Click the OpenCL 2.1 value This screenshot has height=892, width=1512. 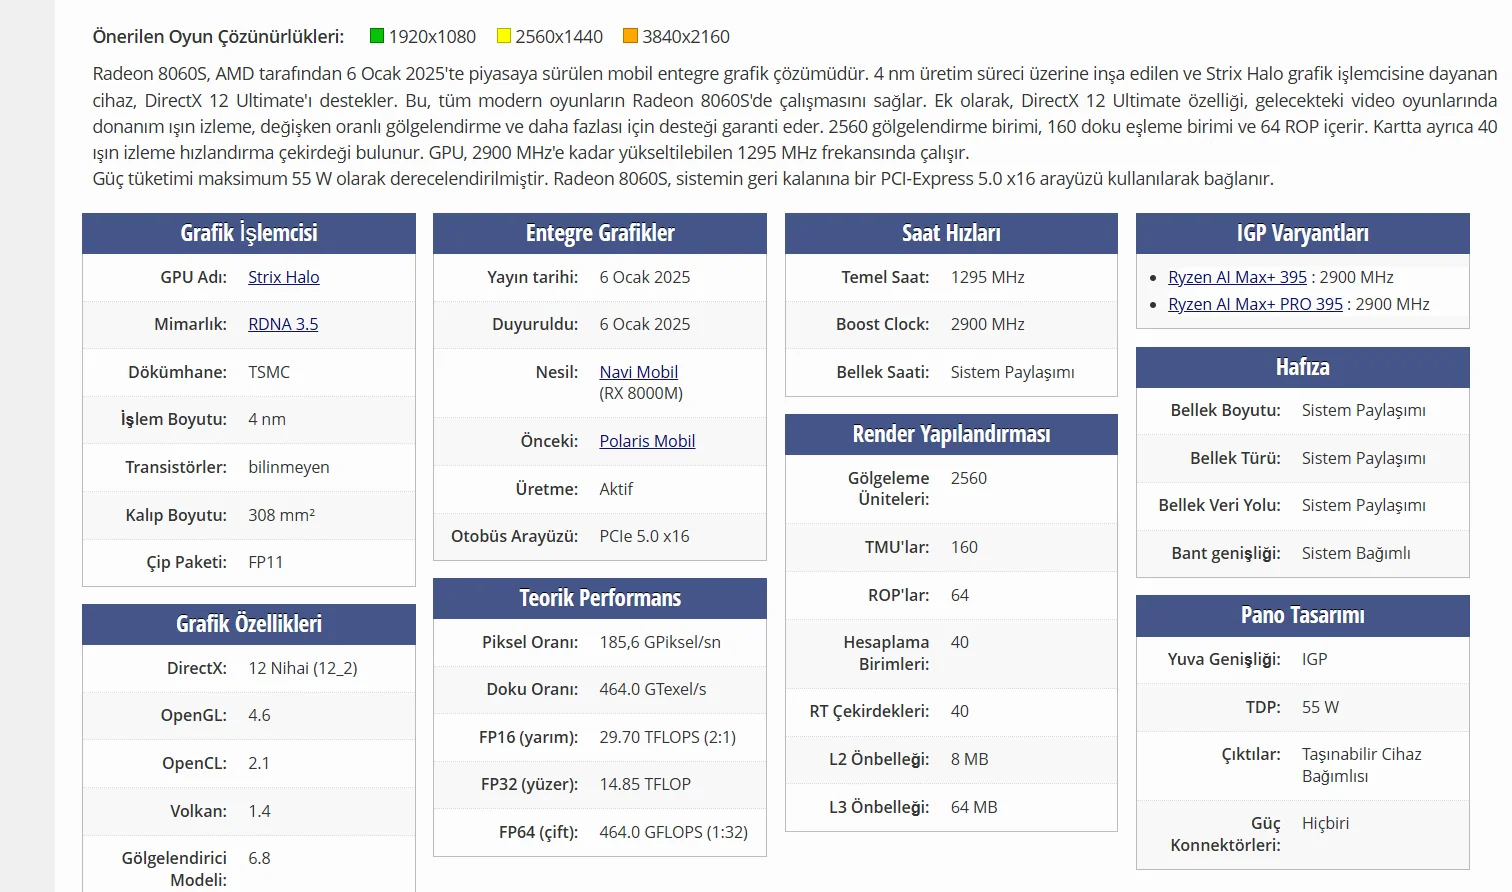coord(259,763)
